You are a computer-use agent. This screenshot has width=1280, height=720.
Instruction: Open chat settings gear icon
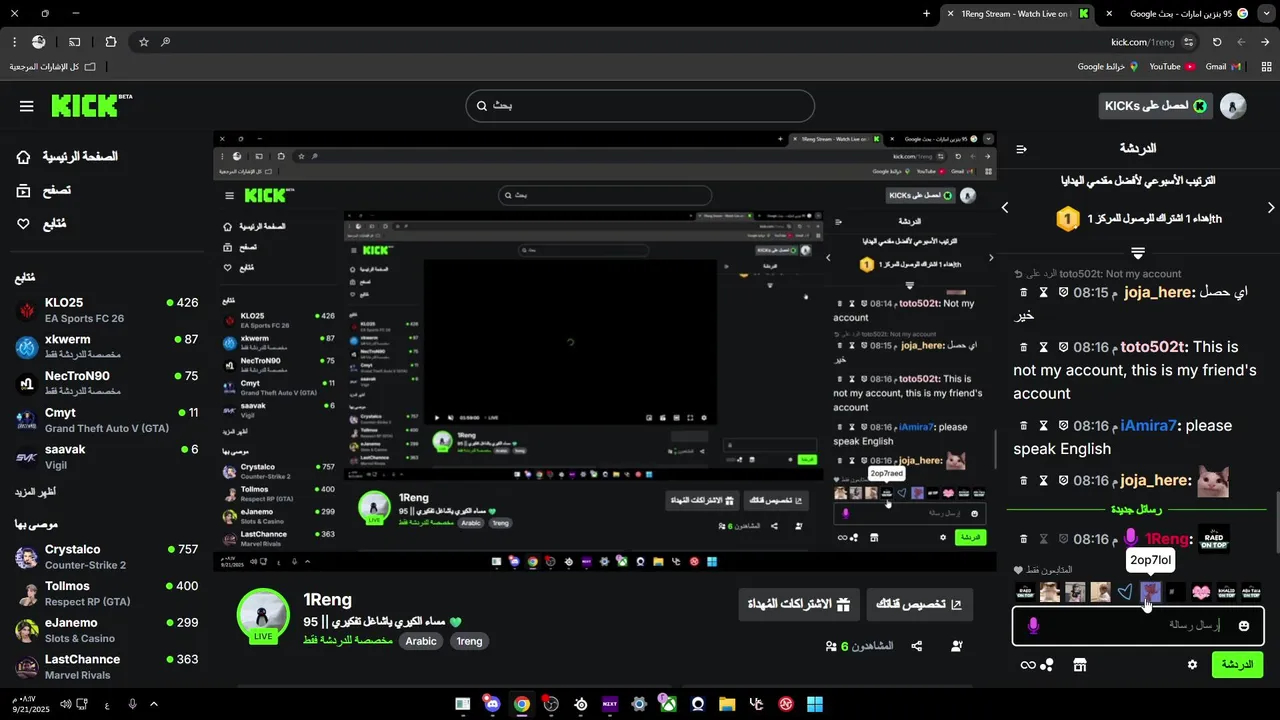pyautogui.click(x=1192, y=665)
